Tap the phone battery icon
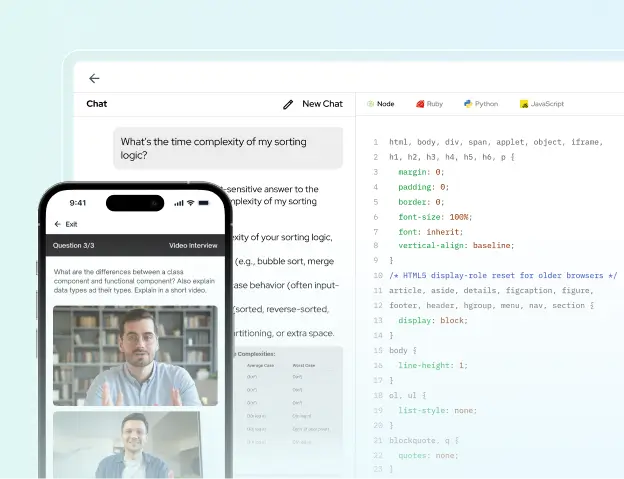The width and height of the screenshot is (624, 479). [x=203, y=203]
